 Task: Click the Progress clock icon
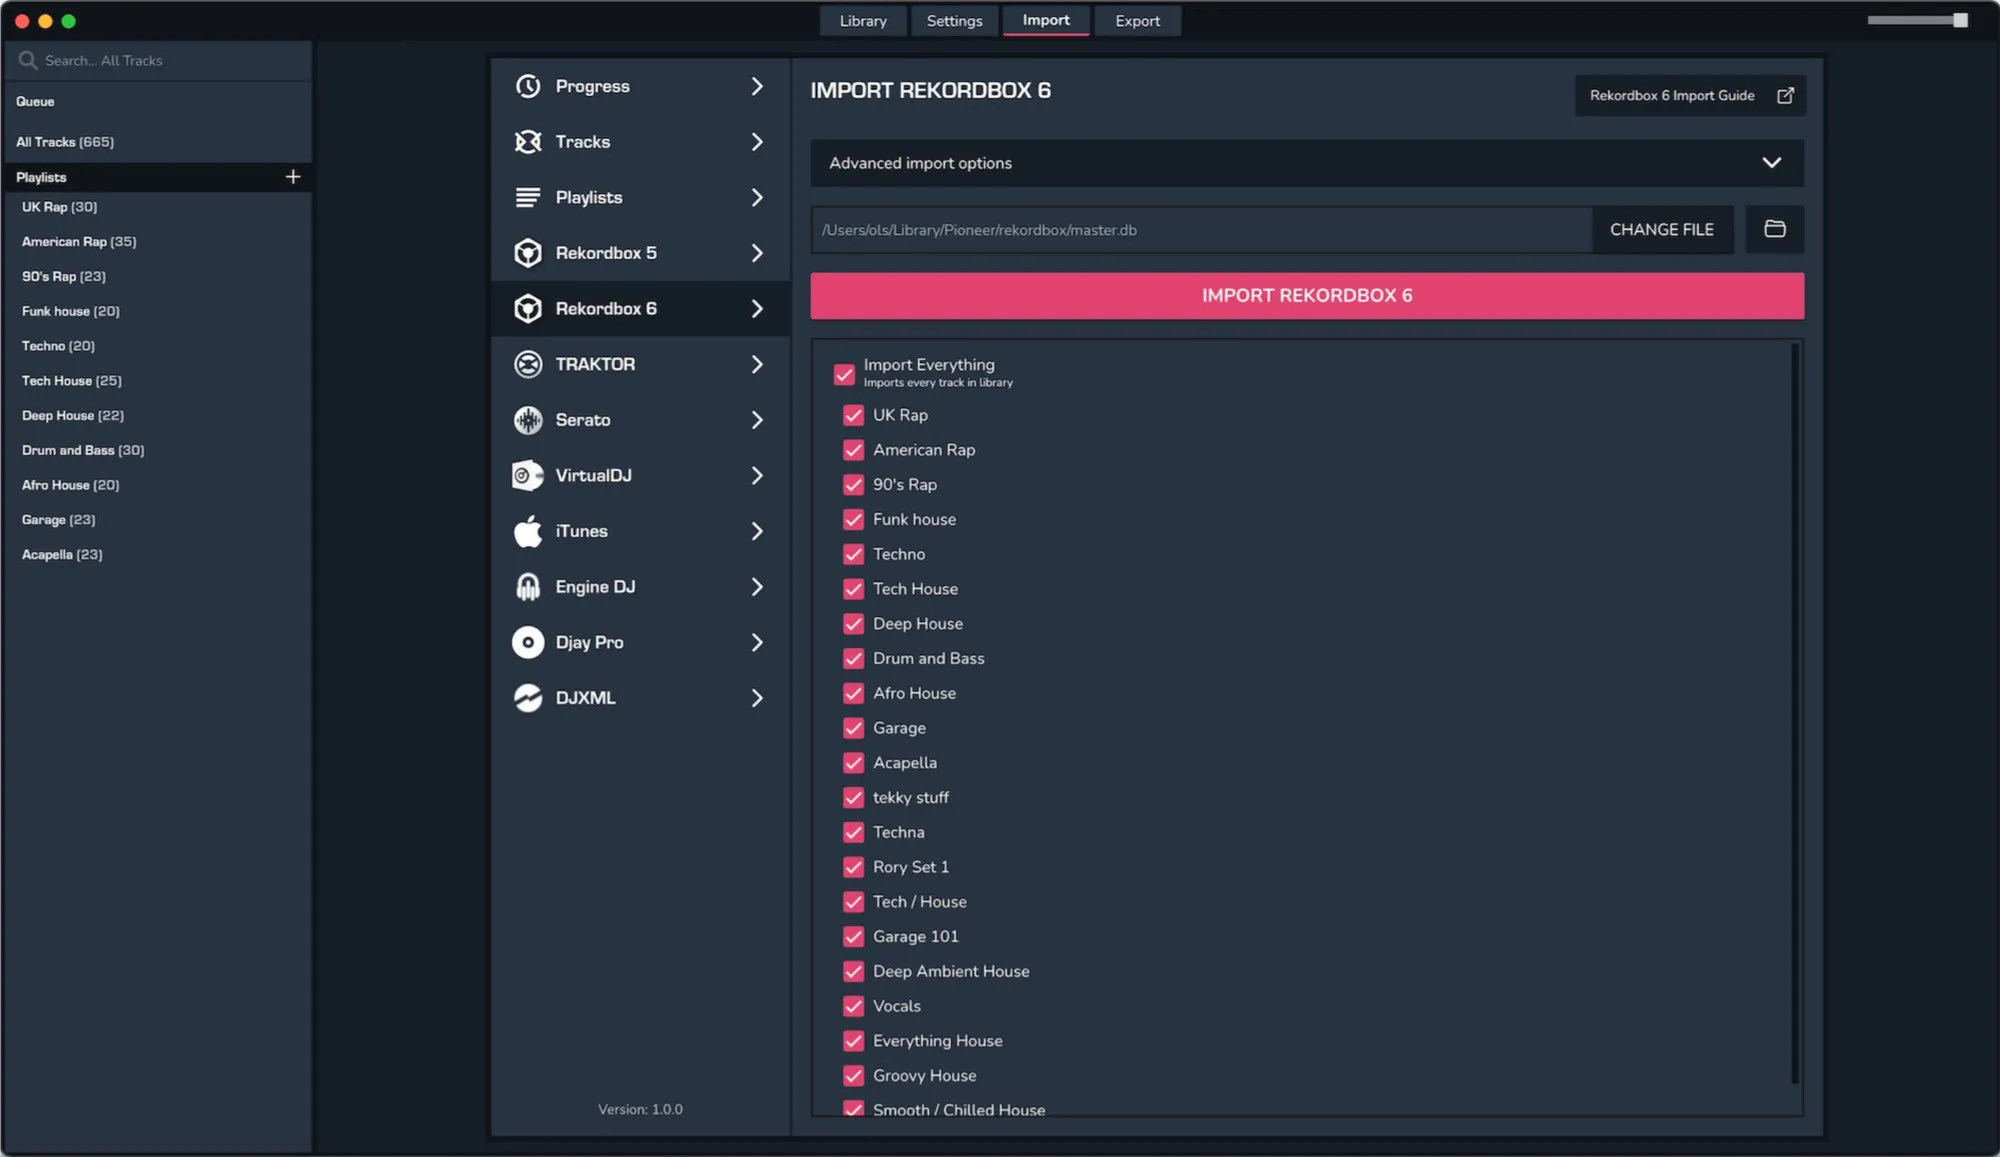(528, 86)
